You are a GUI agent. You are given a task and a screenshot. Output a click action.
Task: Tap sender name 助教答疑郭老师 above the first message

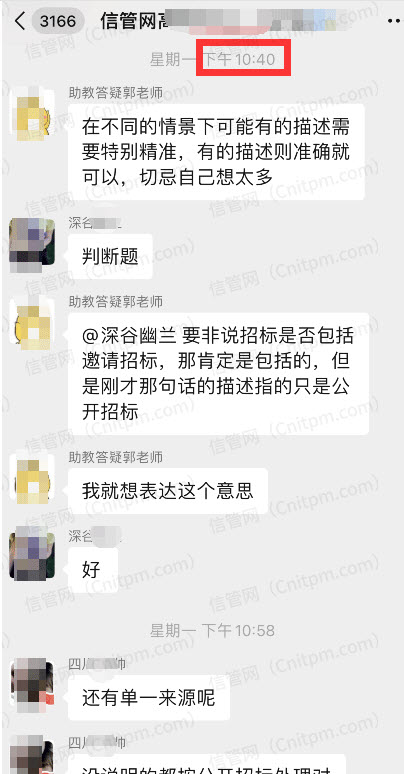(x=116, y=93)
